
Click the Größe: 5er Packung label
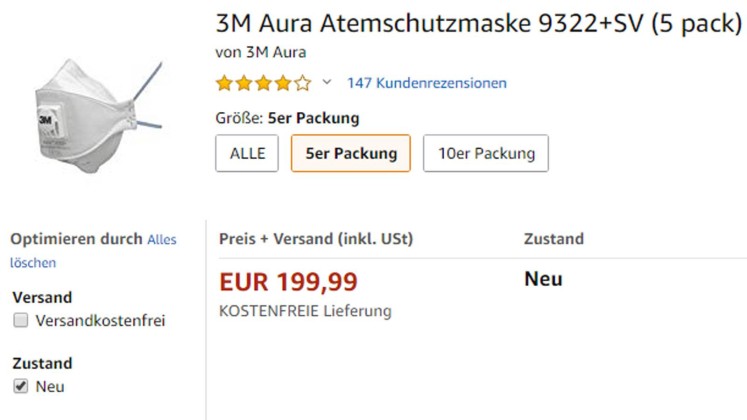287,118
